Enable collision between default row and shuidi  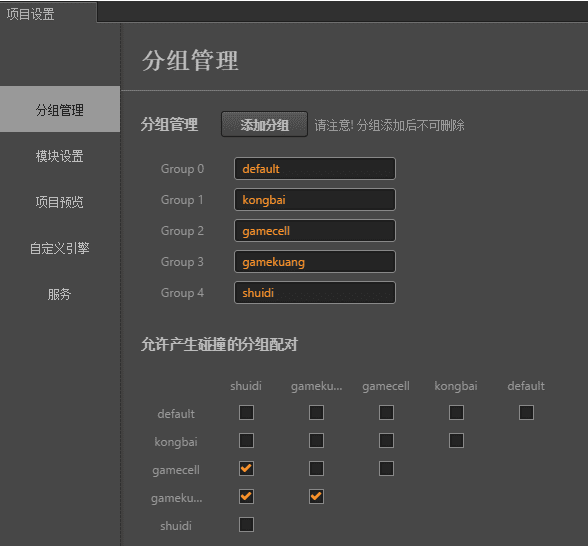pyautogui.click(x=246, y=412)
